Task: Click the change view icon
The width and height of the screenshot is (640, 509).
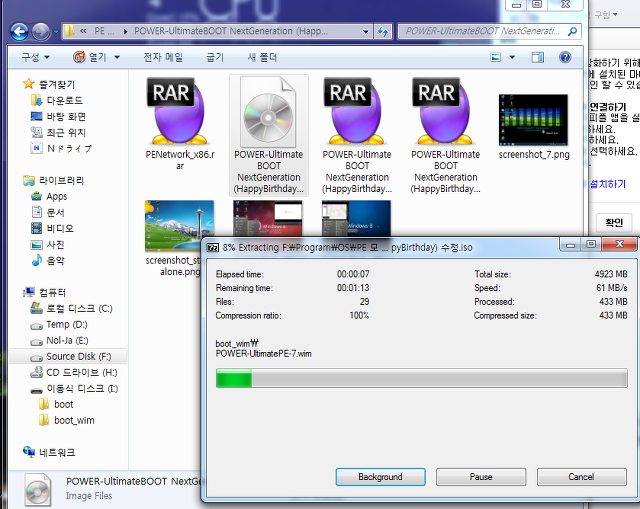Action: 496,57
